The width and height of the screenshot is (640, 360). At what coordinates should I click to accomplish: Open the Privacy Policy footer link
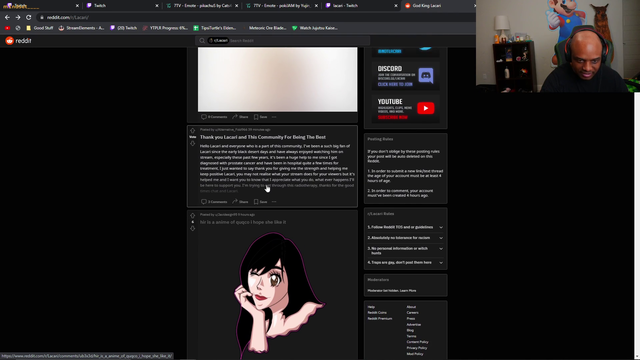click(x=417, y=348)
